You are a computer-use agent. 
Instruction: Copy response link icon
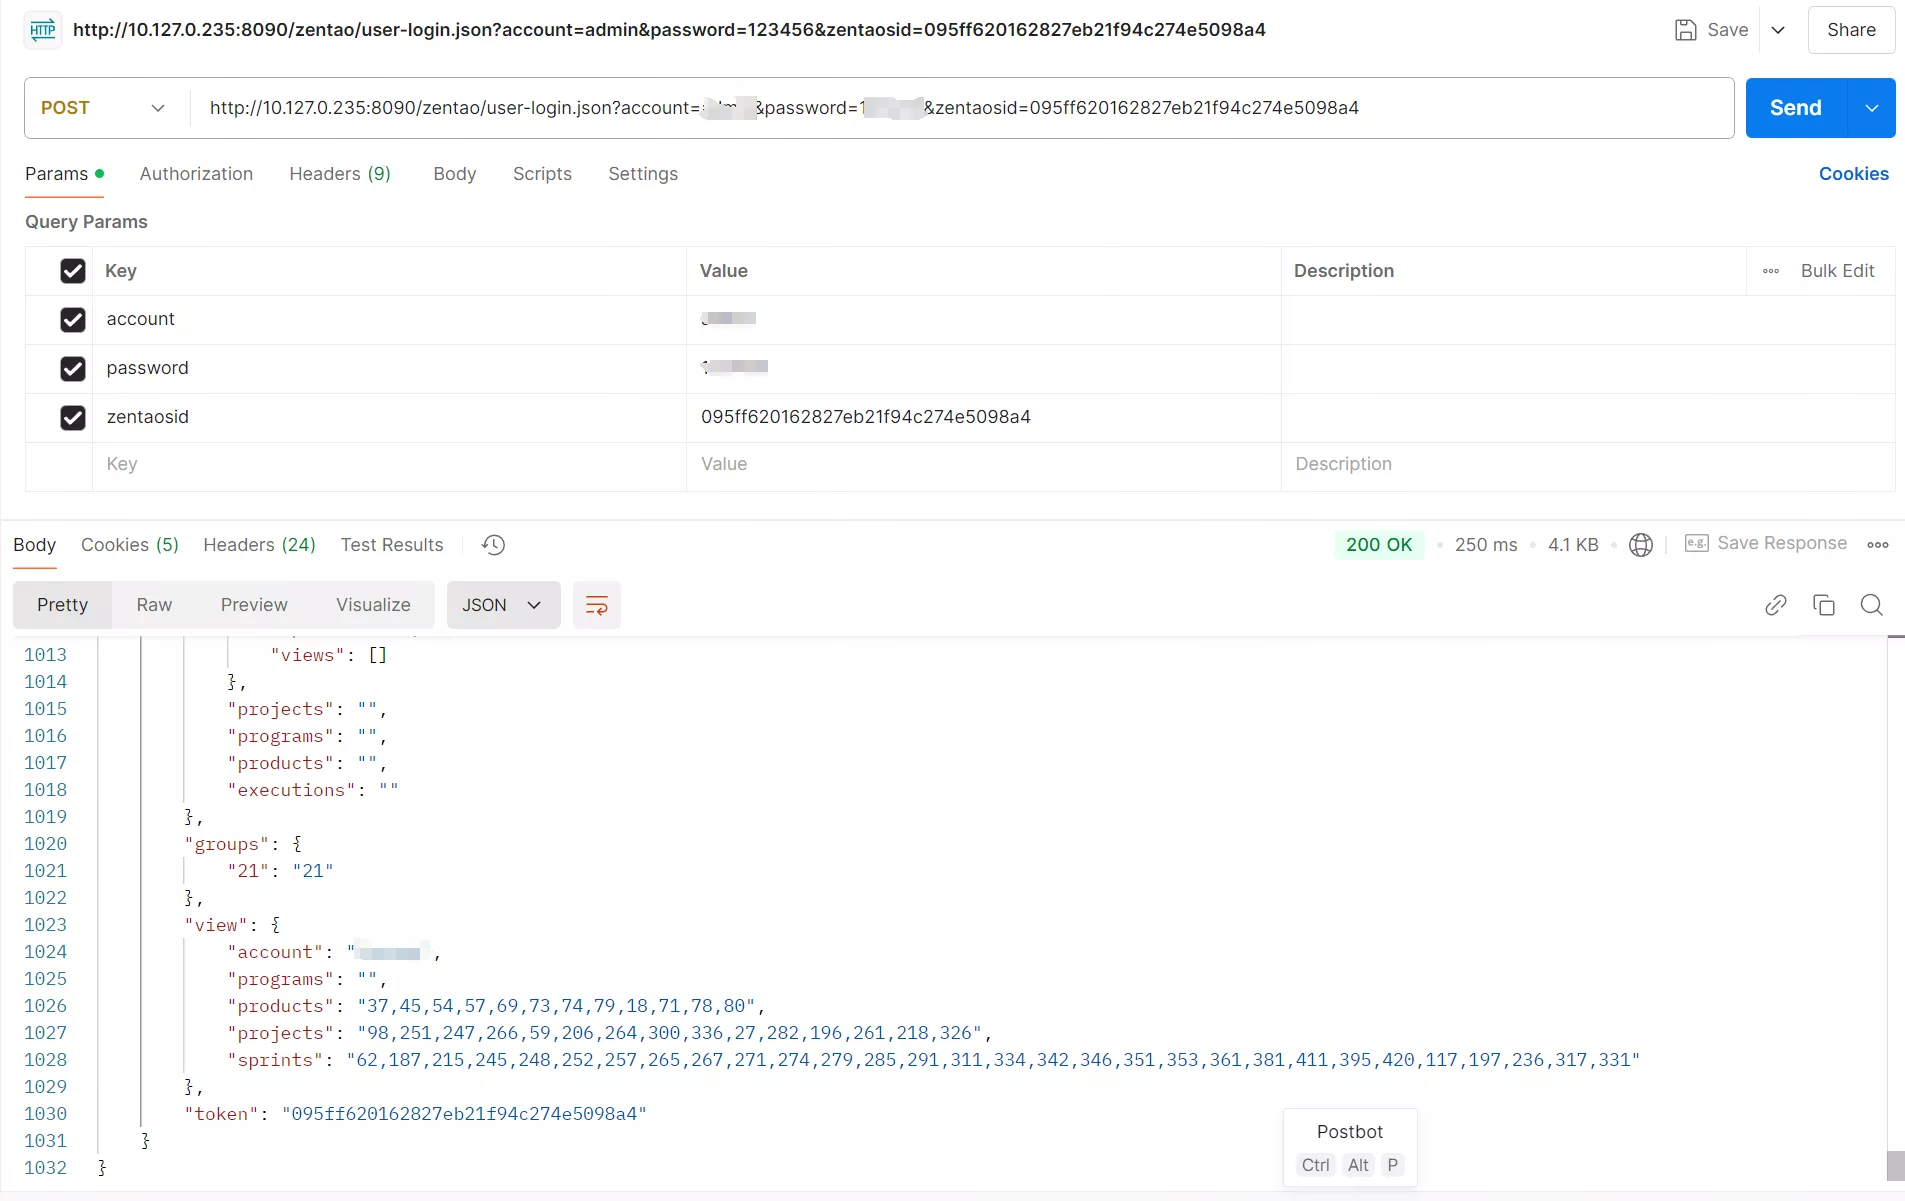click(1776, 605)
